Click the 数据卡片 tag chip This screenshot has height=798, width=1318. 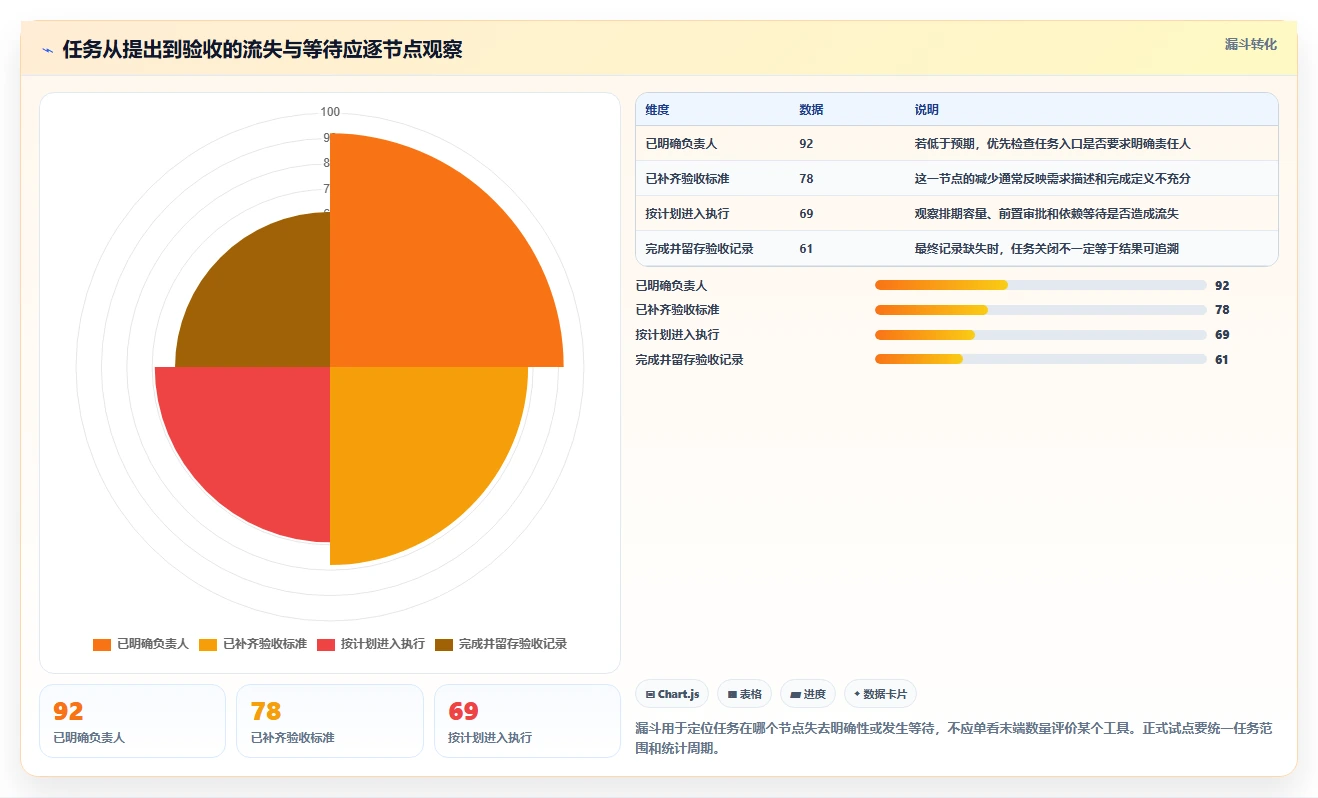click(880, 694)
